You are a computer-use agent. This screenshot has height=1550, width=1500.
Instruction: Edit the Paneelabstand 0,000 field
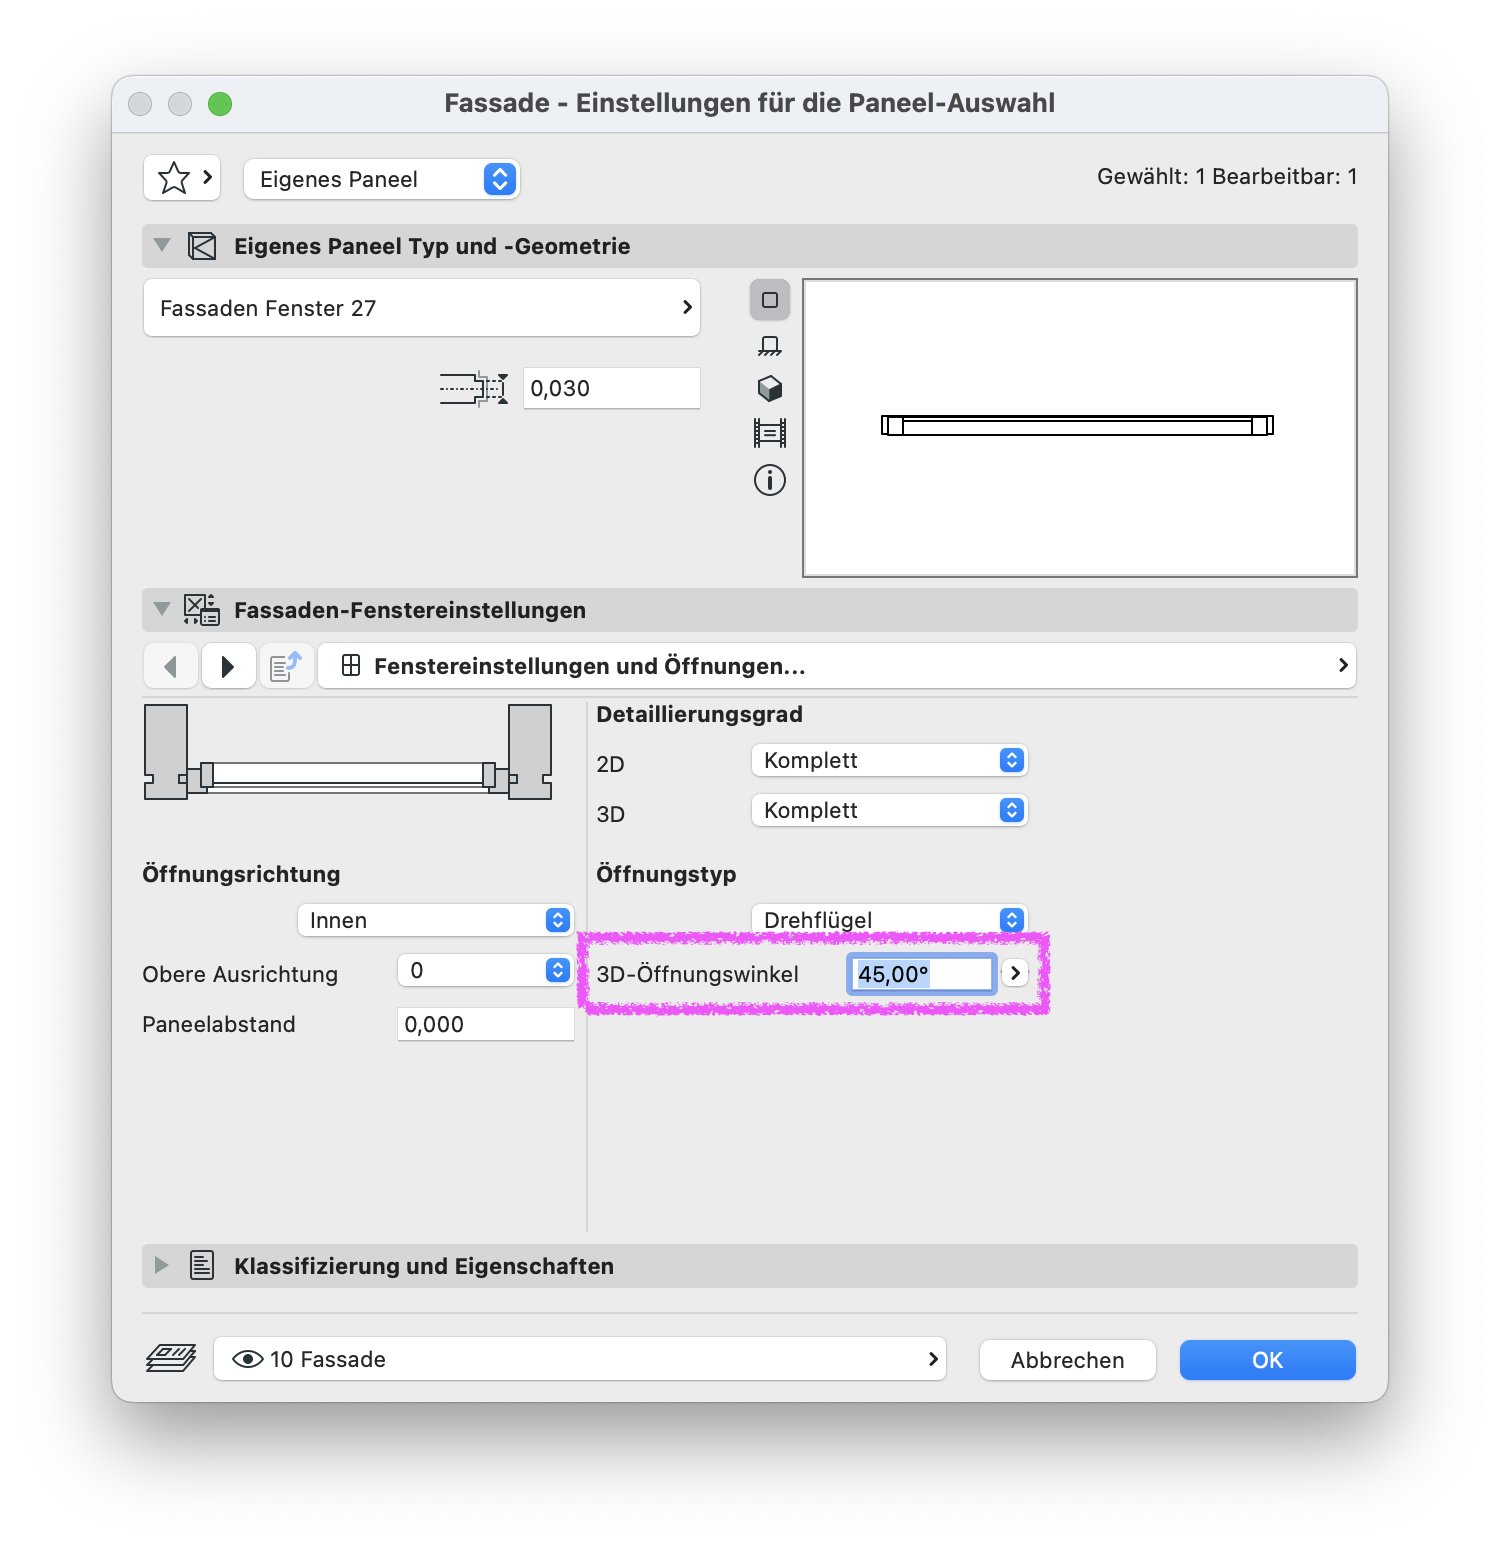(486, 1024)
